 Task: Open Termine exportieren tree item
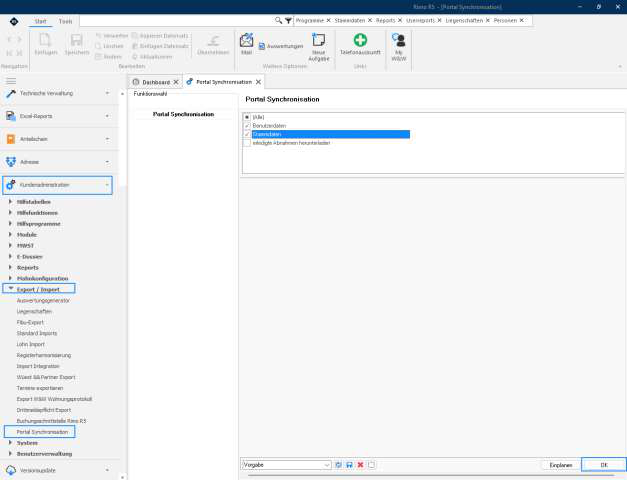tap(40, 388)
